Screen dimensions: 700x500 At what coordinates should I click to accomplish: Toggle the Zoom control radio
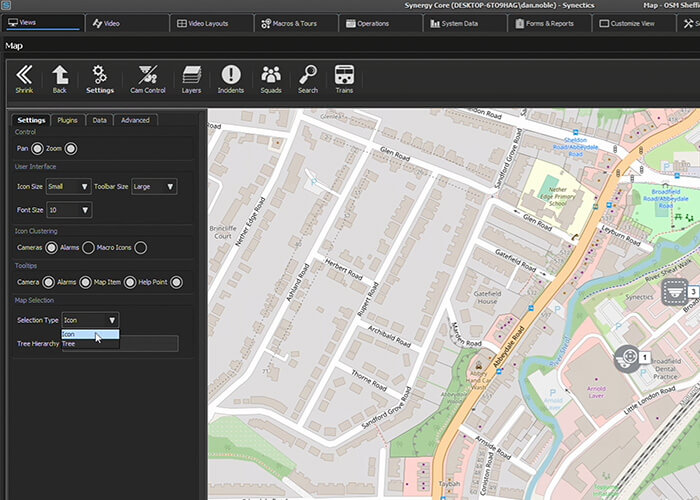(x=71, y=149)
